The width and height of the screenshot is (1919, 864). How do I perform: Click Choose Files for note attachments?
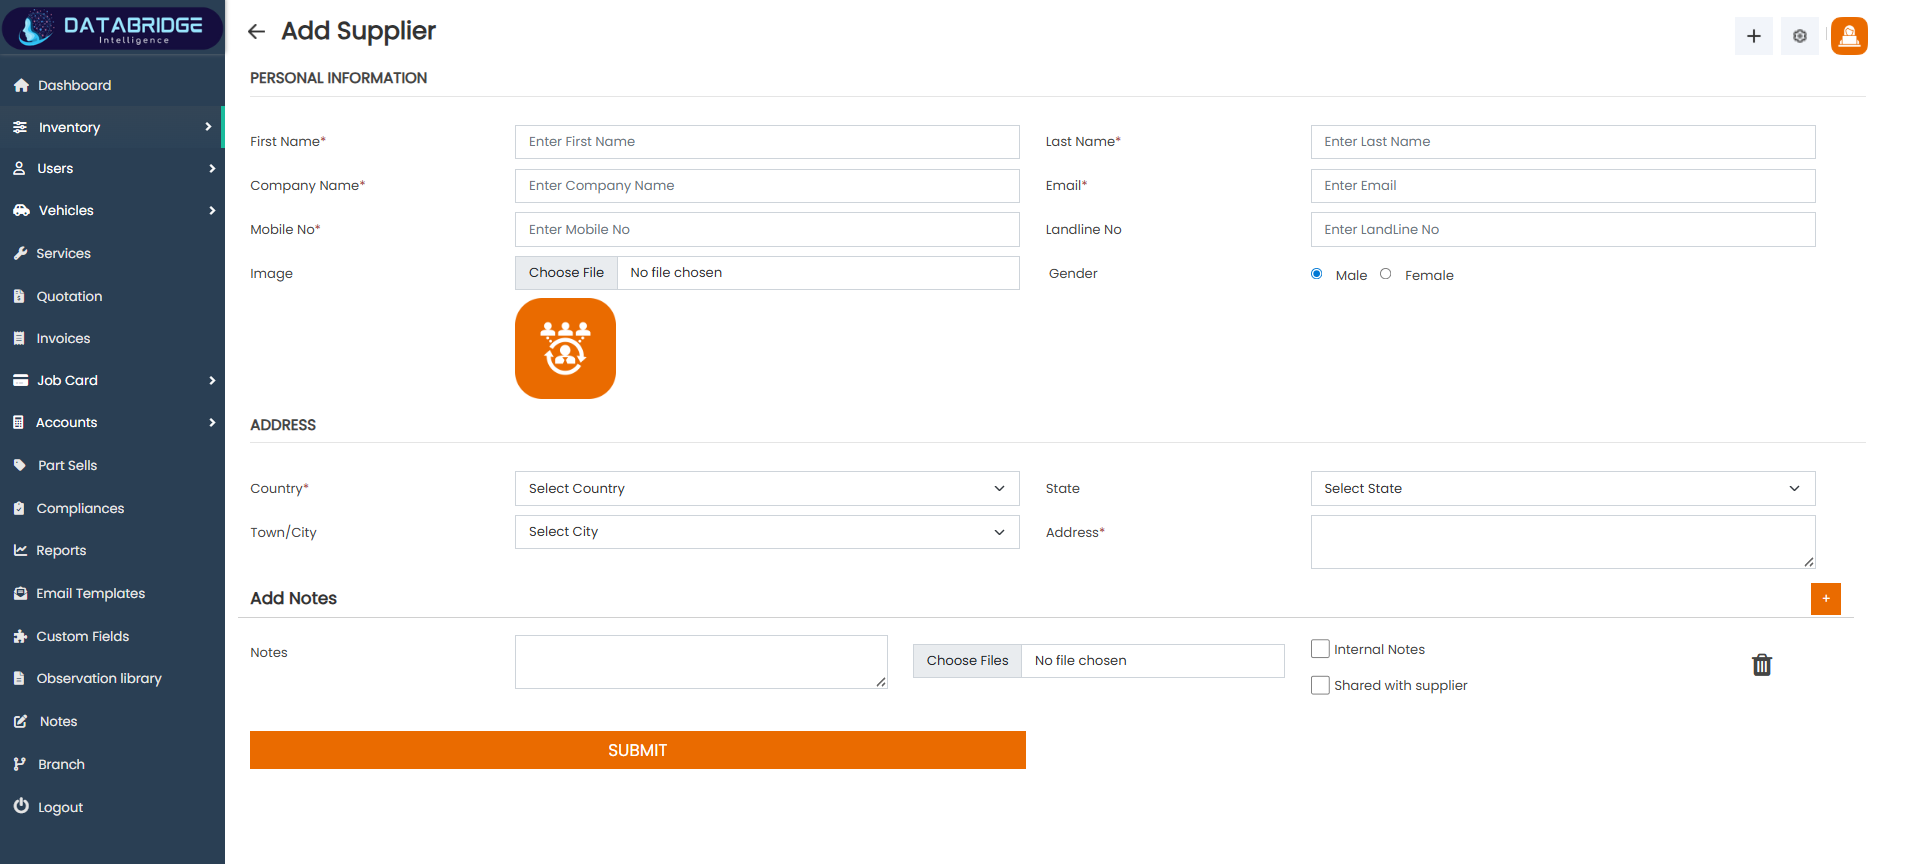(x=967, y=661)
